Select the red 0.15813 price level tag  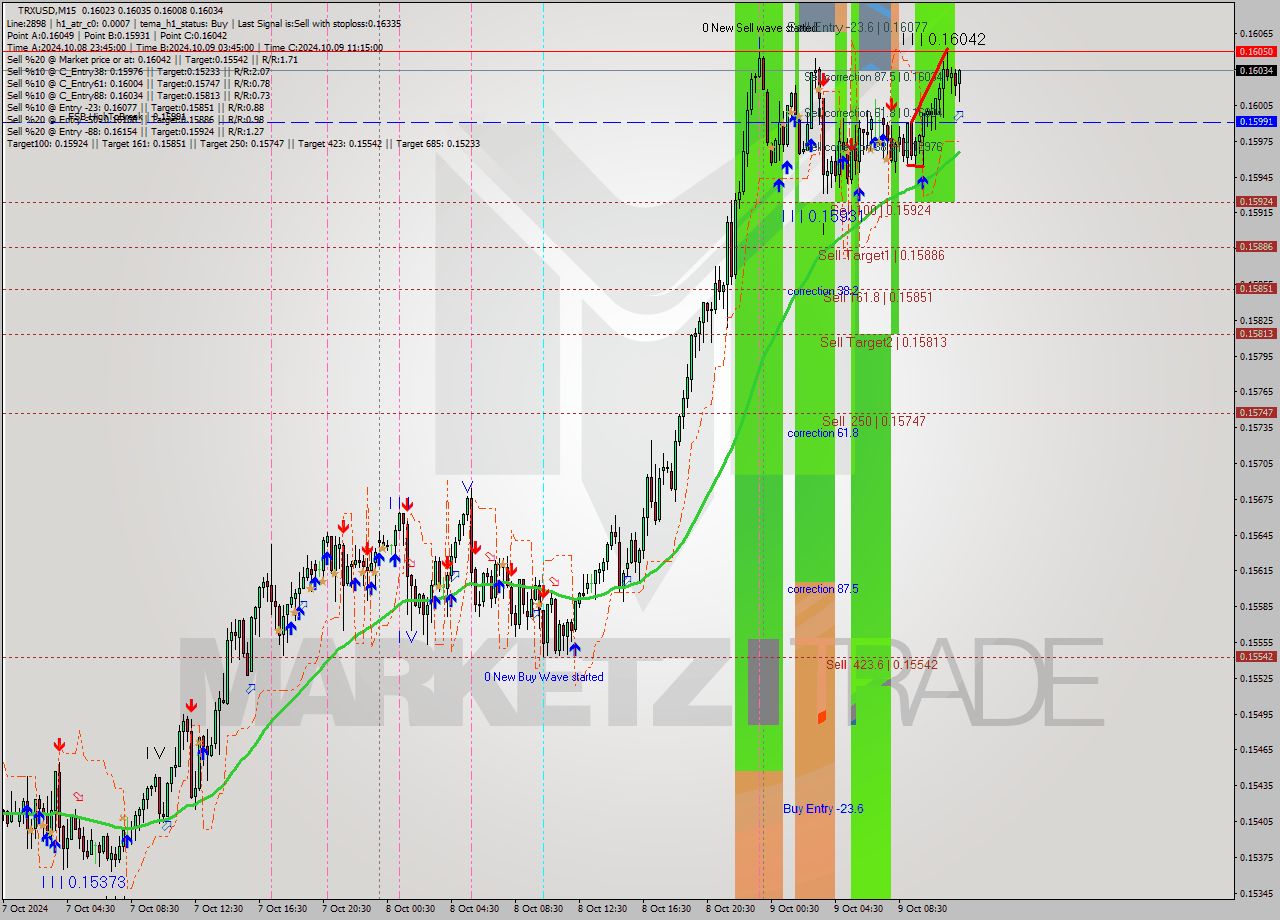(x=1256, y=333)
